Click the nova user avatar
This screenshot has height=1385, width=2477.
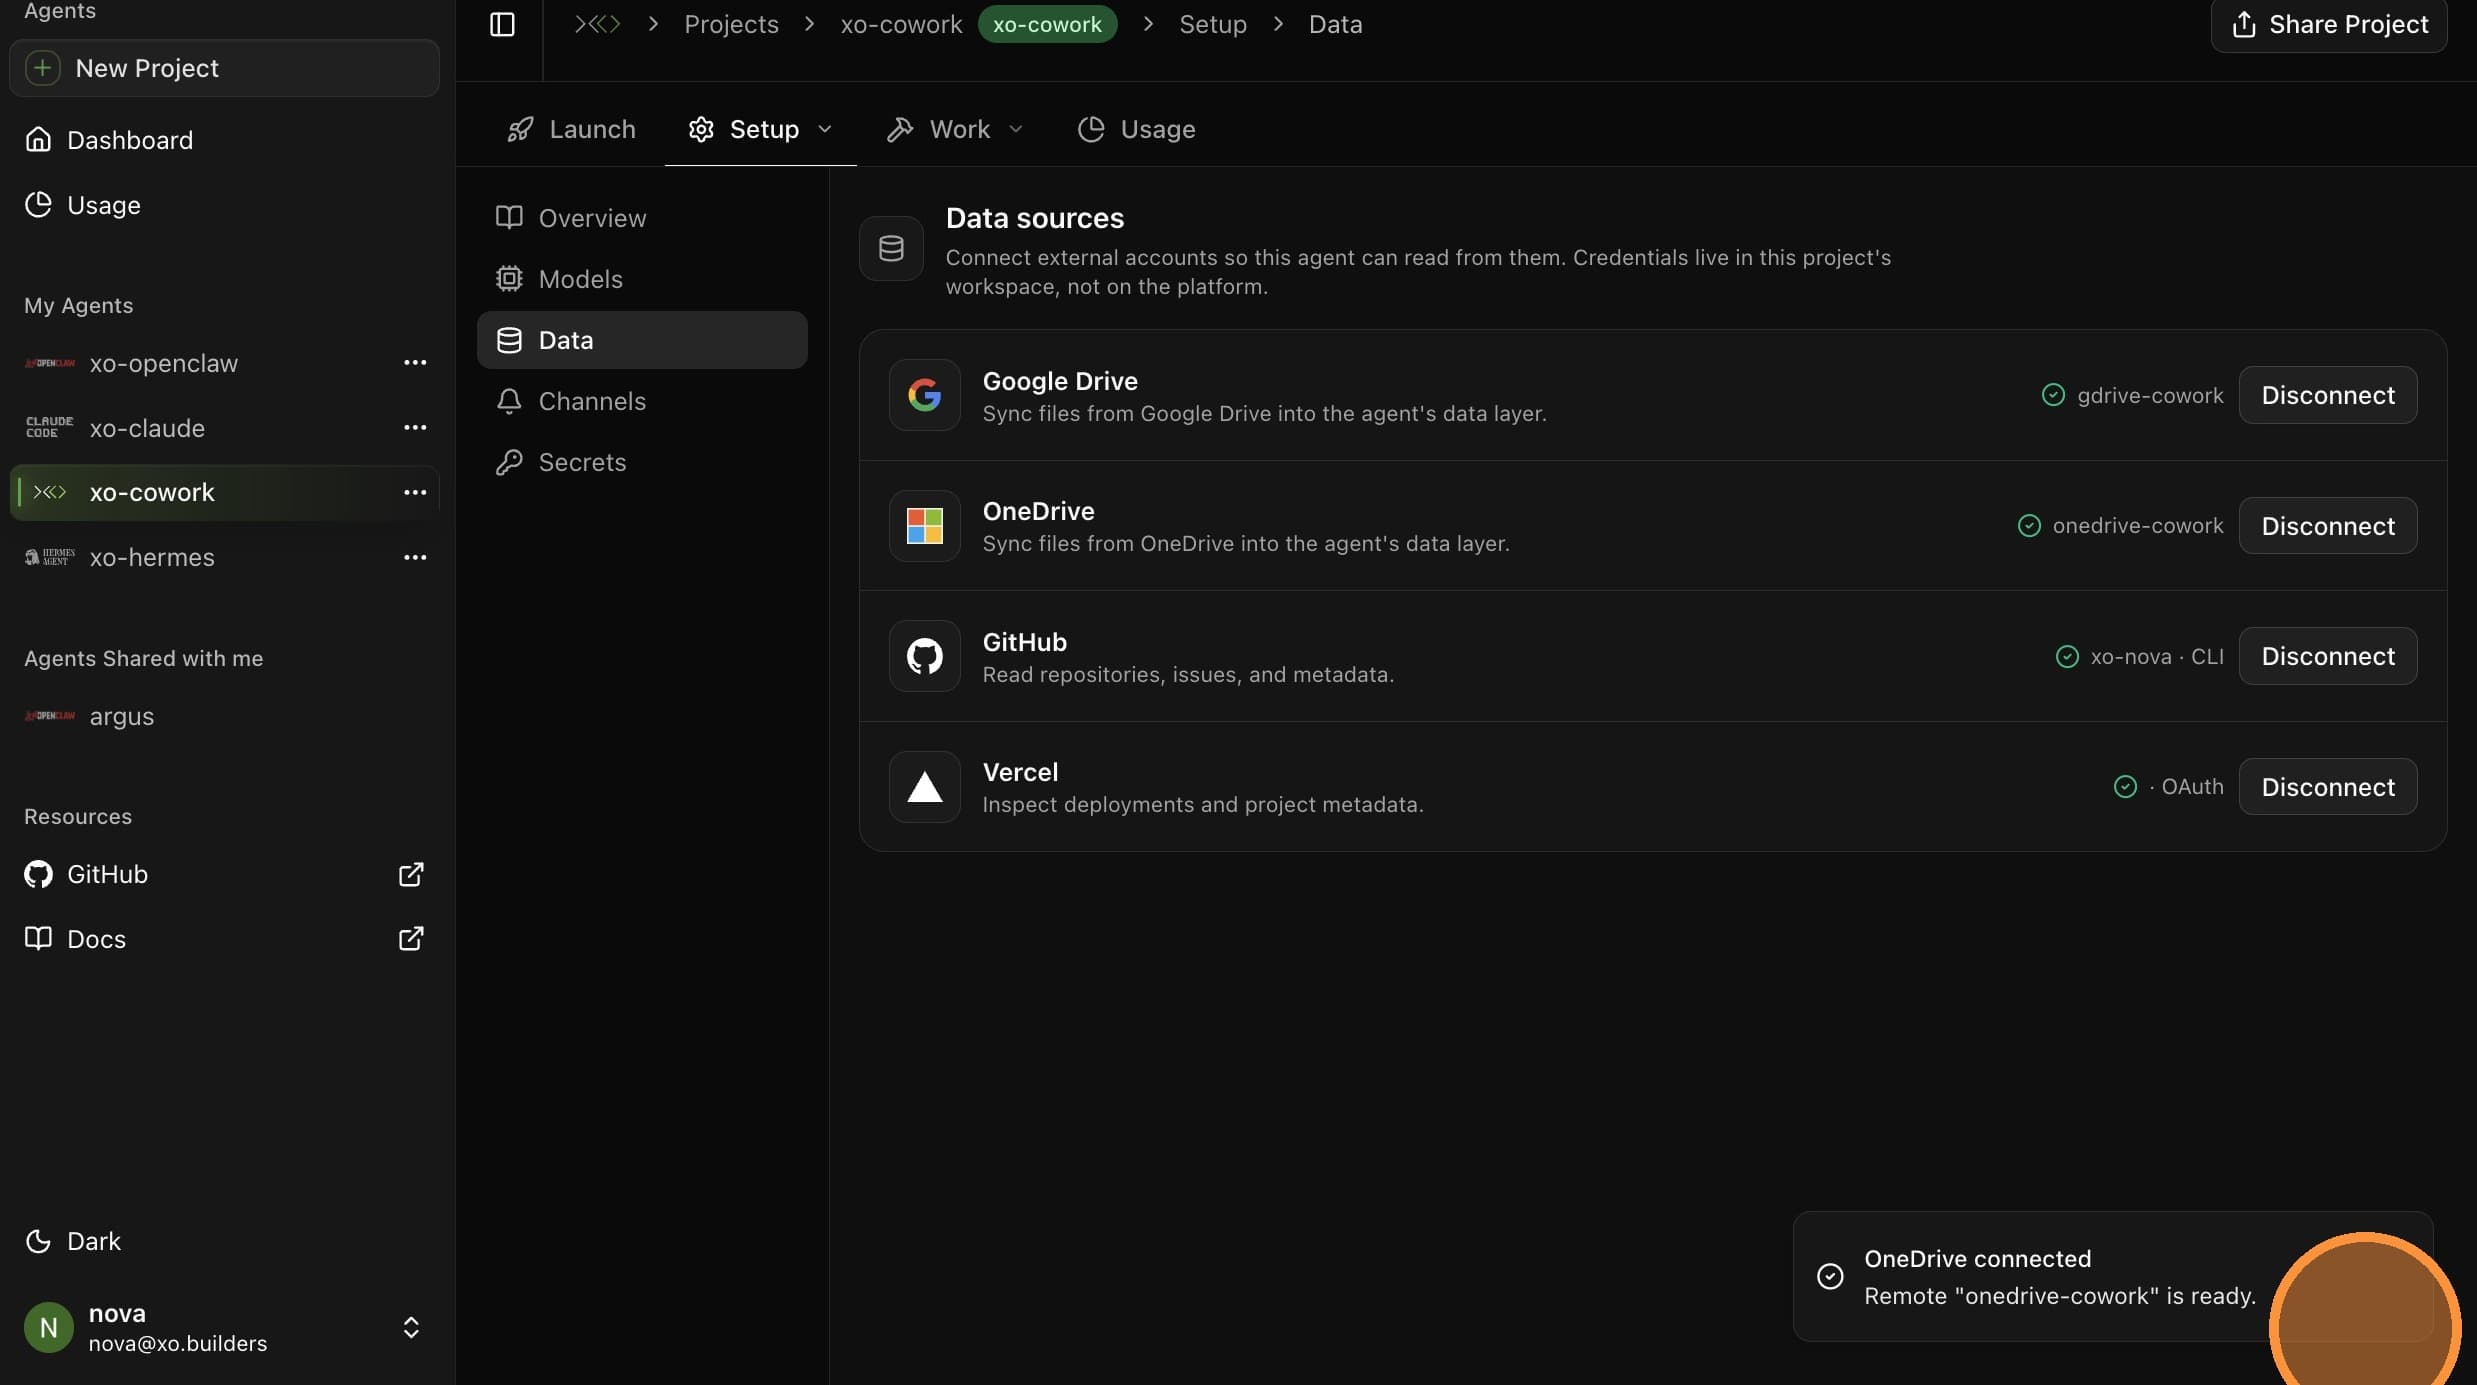(x=48, y=1327)
